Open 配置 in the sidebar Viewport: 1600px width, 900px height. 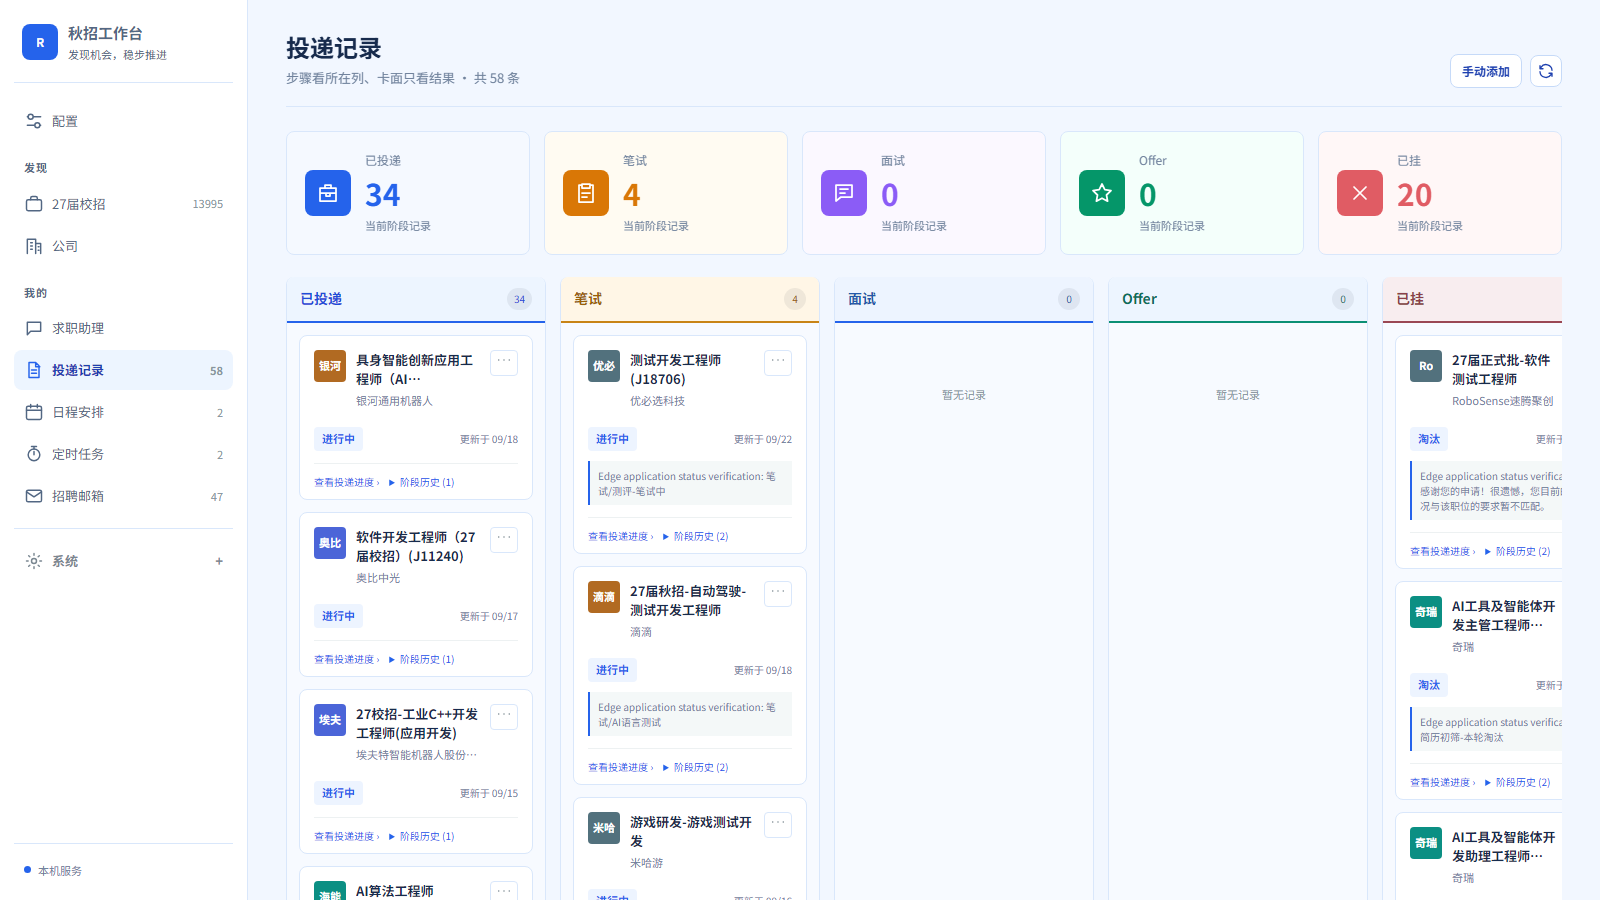[x=123, y=121]
